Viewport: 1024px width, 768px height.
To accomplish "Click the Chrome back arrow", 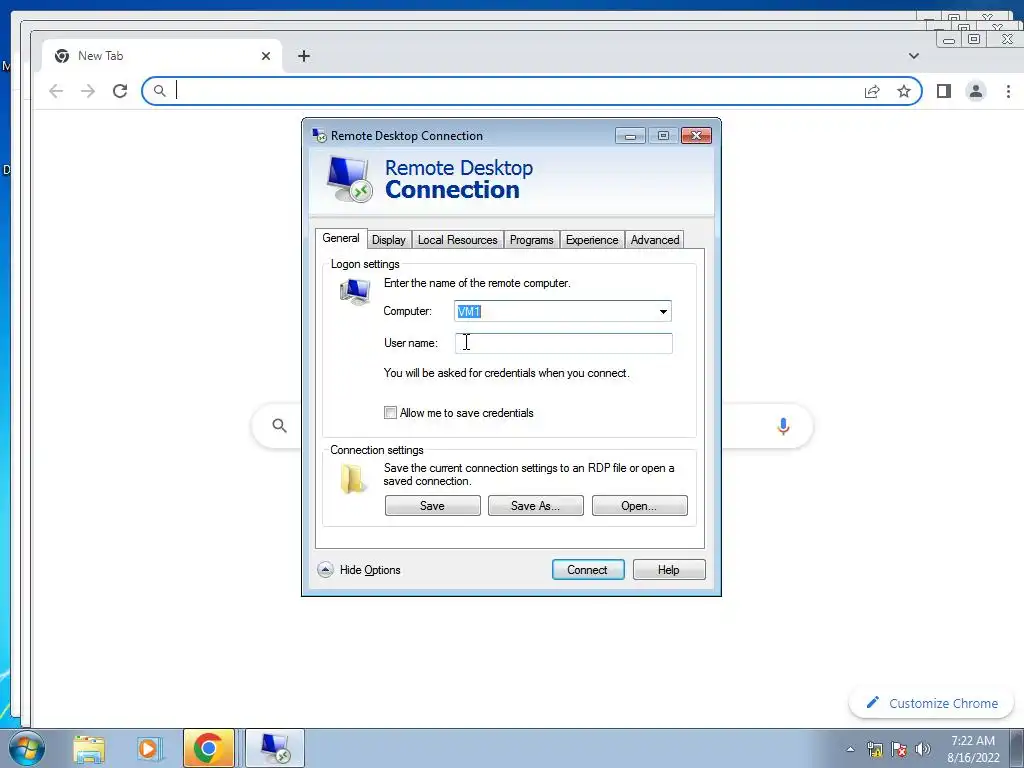I will click(x=56, y=91).
